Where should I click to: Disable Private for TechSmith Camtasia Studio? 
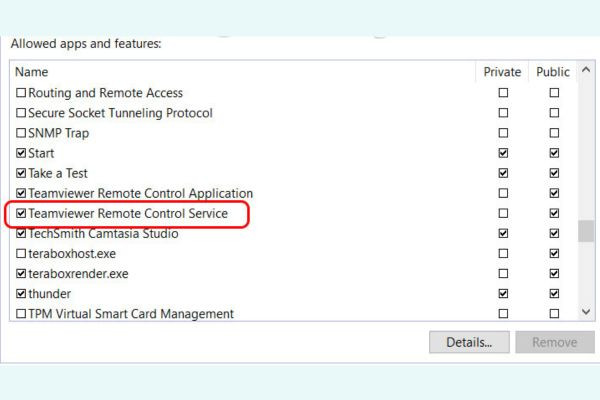503,233
